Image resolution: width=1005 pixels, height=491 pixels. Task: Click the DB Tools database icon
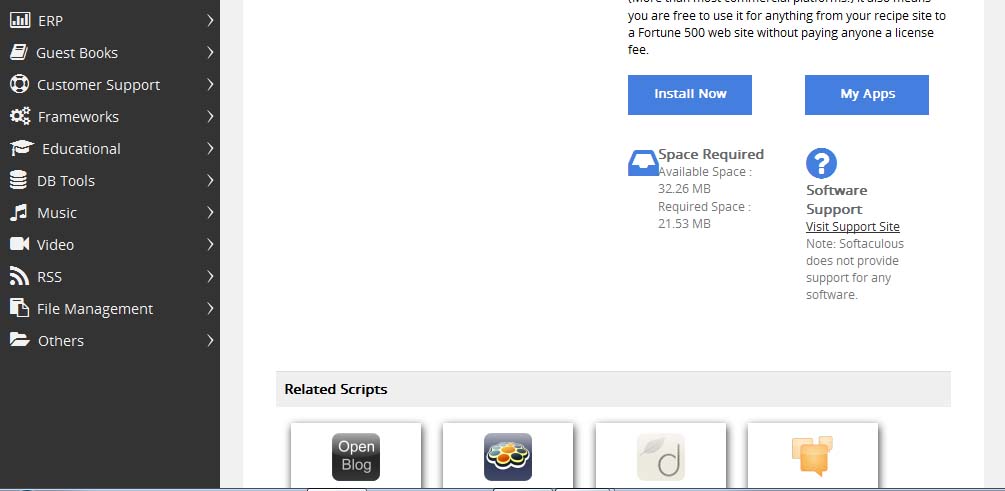click(x=18, y=180)
